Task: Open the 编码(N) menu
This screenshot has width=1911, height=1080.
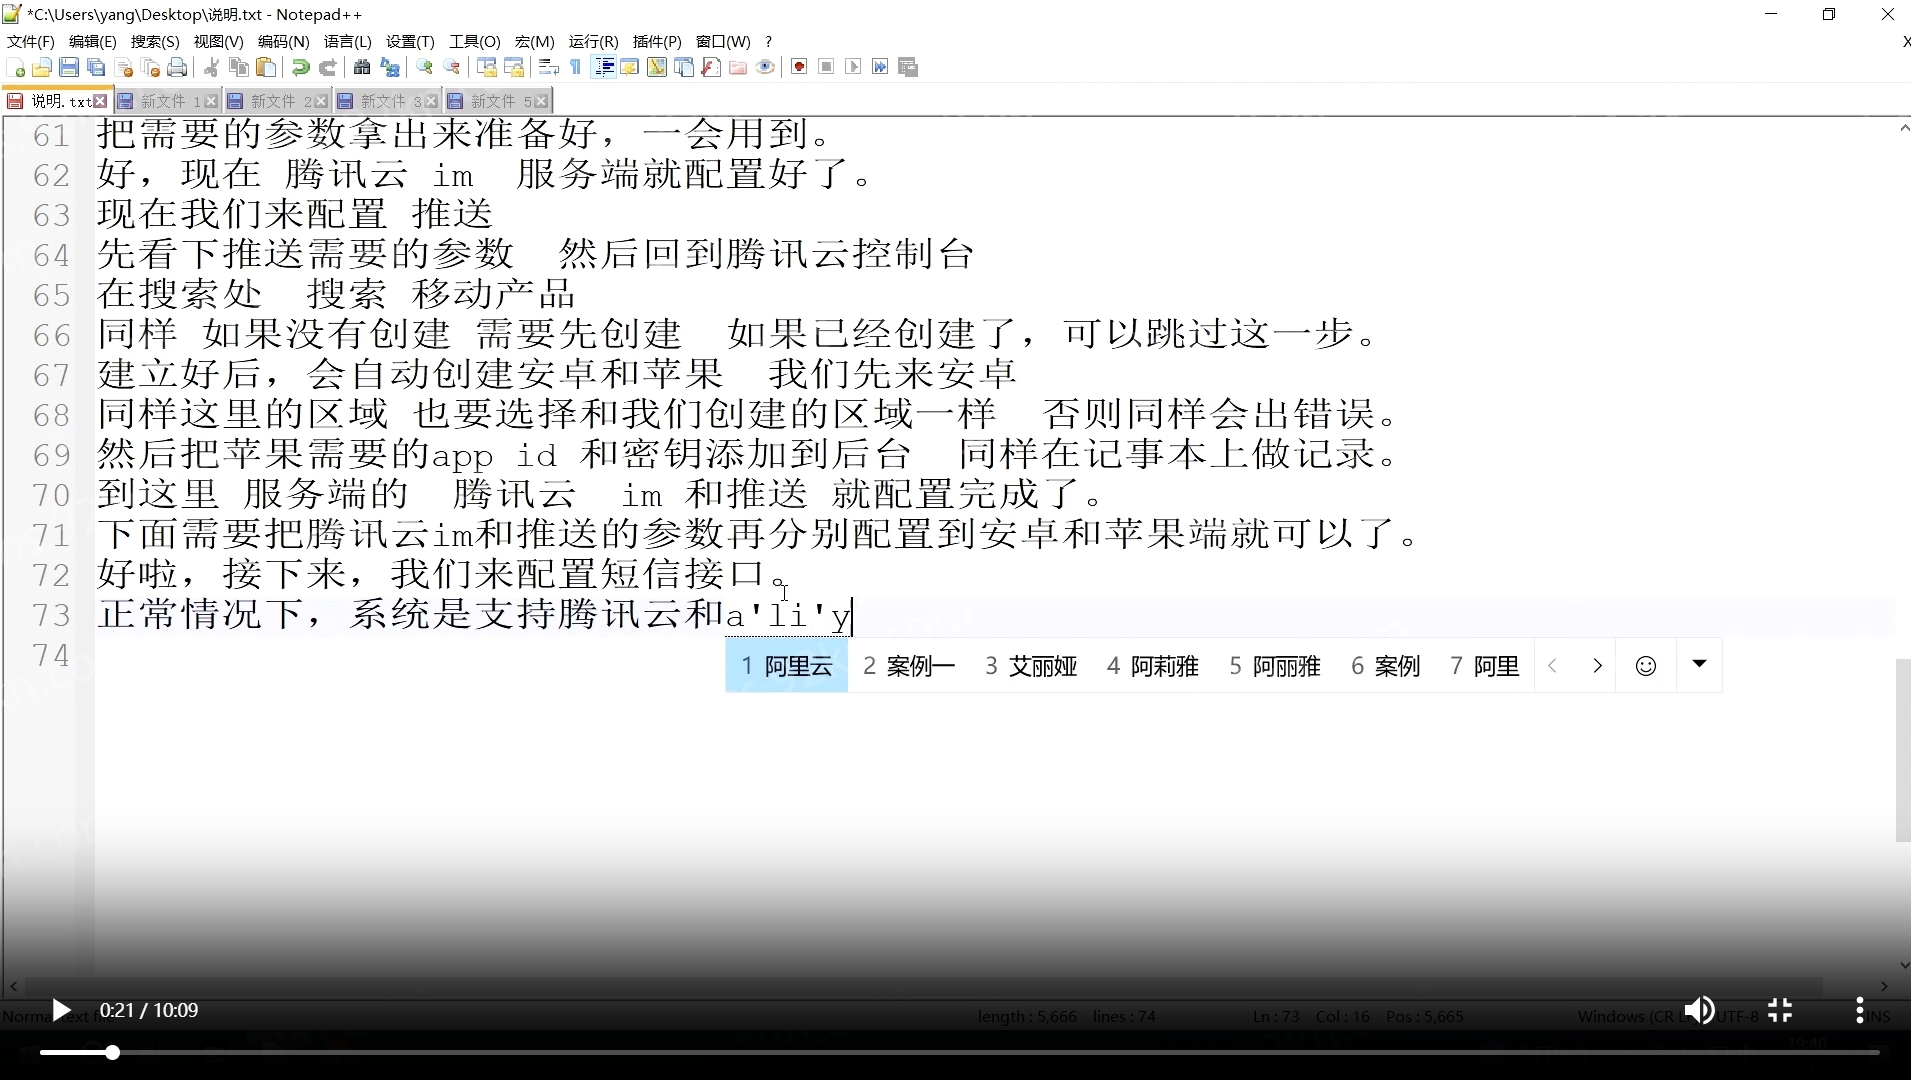Action: coord(283,41)
